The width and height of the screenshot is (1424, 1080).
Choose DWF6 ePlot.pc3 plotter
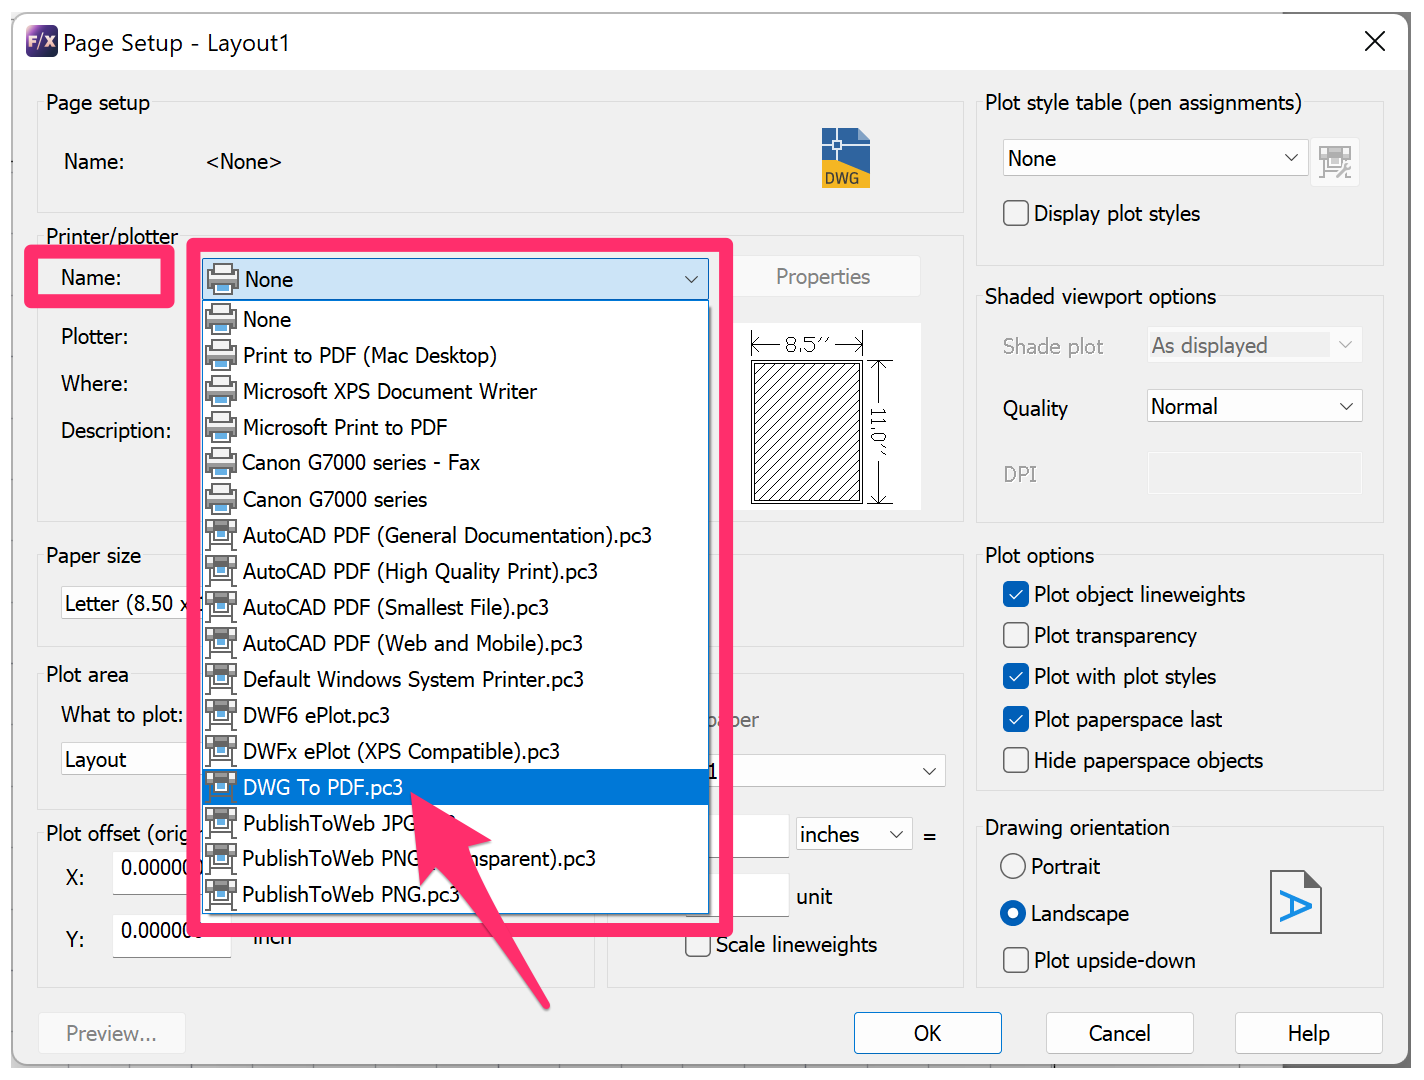456,716
